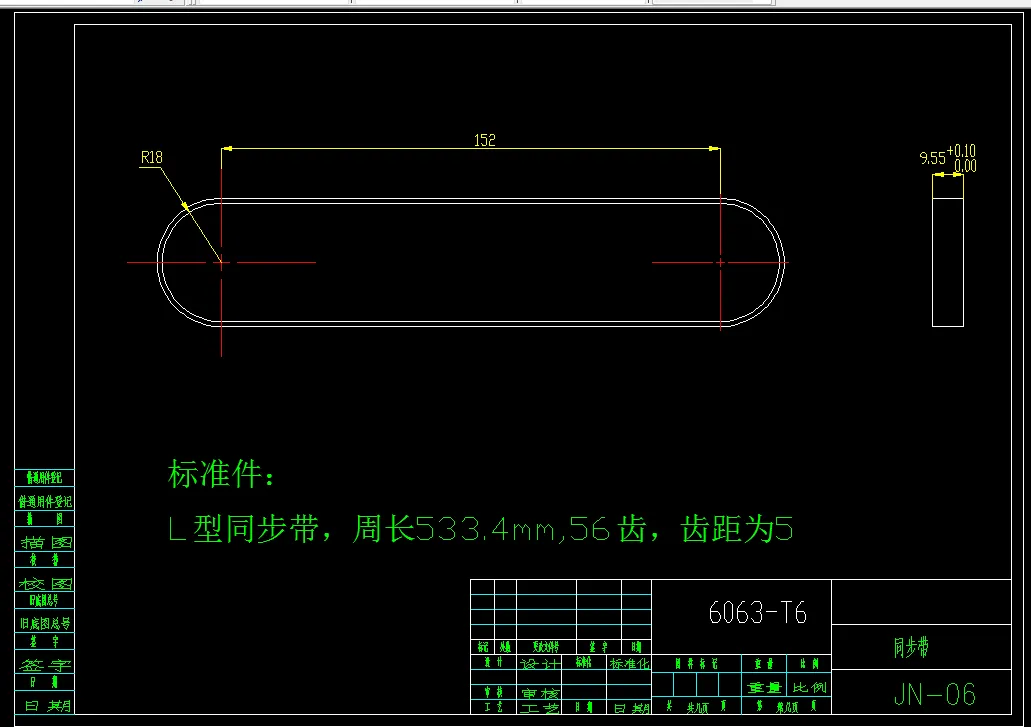Select the +0.10 tolerance text
Image resolution: width=1031 pixels, height=727 pixels.
(x=961, y=151)
